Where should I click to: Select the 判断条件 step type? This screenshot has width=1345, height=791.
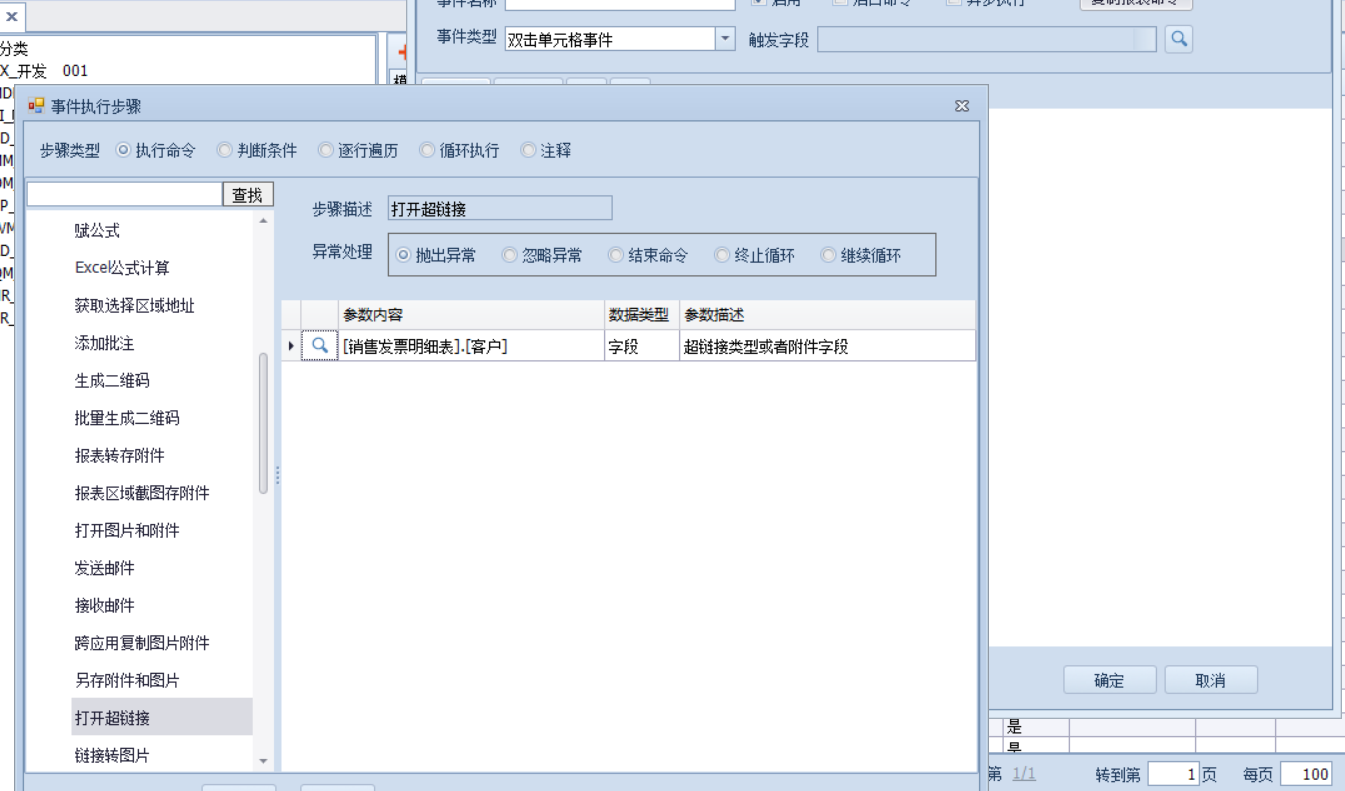pyautogui.click(x=225, y=151)
